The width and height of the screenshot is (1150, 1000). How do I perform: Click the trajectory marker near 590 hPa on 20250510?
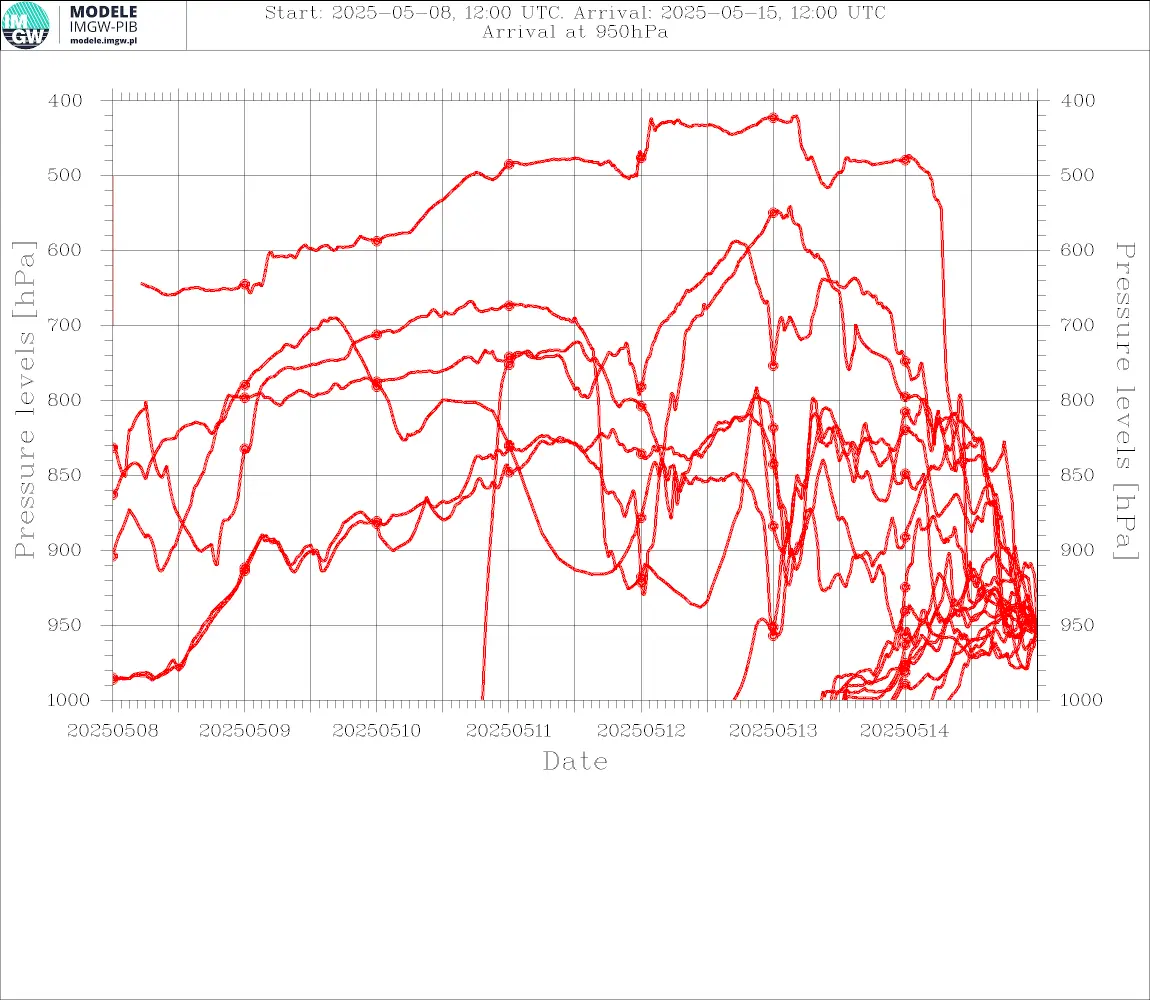[x=377, y=241]
